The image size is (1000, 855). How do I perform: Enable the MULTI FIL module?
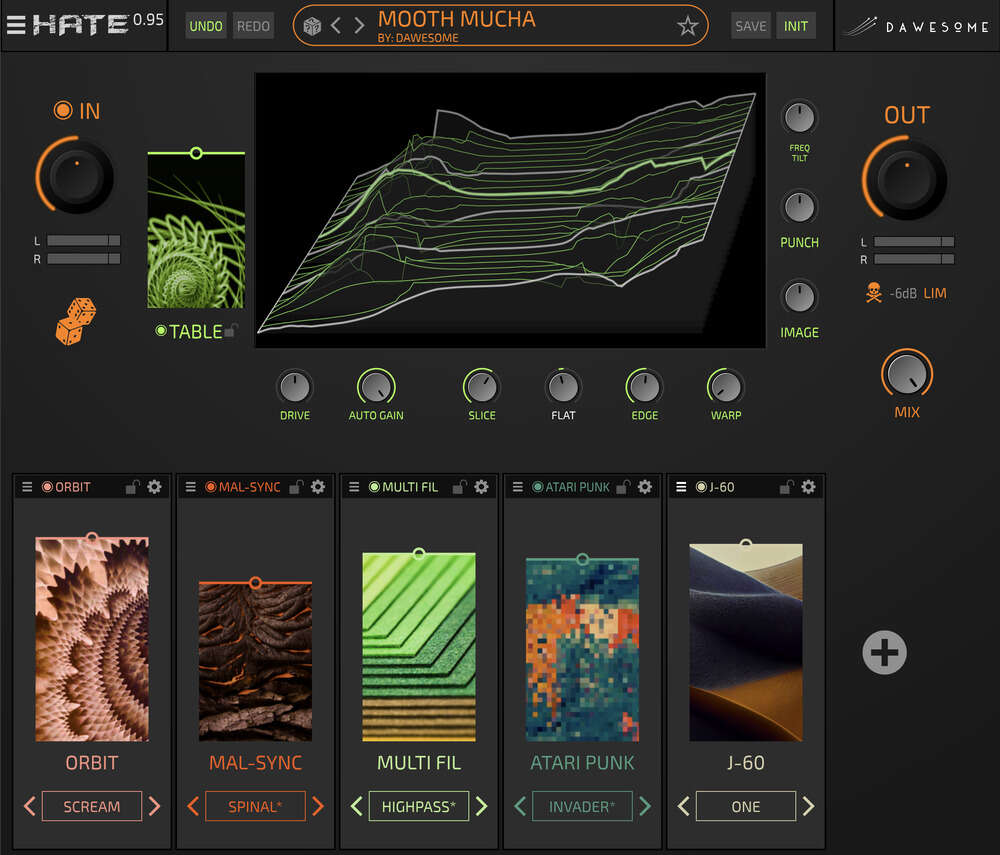click(x=374, y=487)
